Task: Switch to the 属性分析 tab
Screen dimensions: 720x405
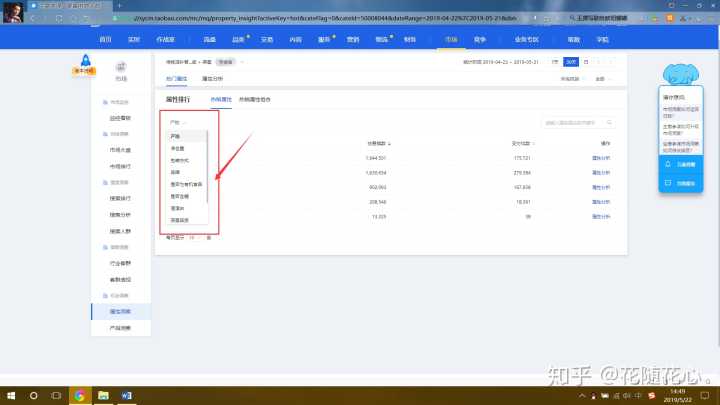Action: (x=212, y=79)
